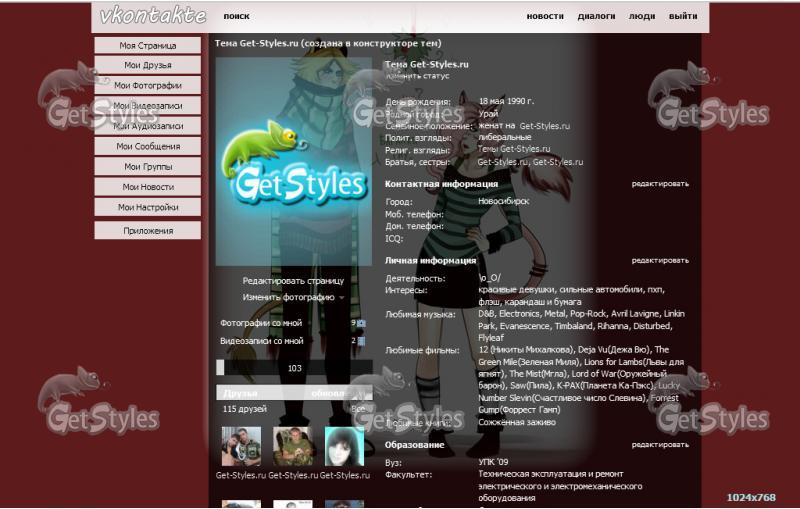Click 'новости' in top navigation

tap(545, 17)
